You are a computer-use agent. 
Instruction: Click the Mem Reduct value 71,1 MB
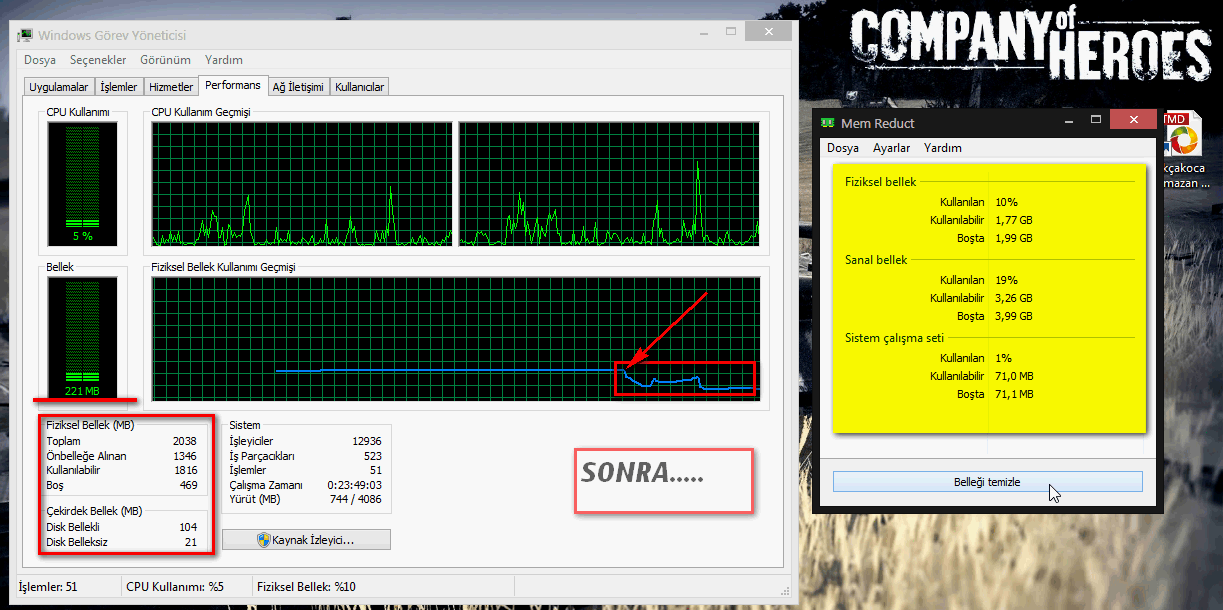pos(1014,394)
